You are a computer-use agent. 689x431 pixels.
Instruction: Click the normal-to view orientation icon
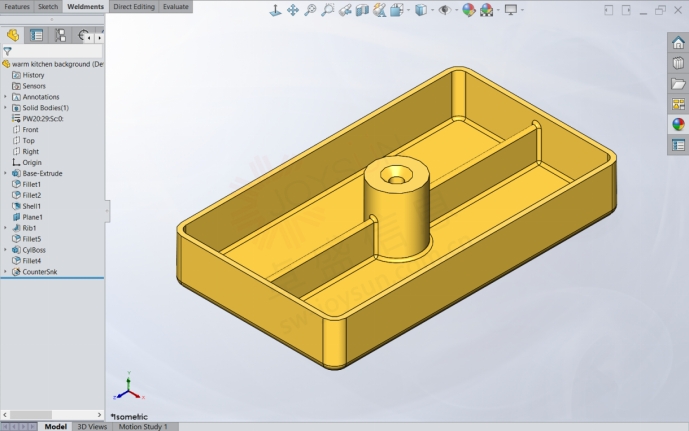[x=275, y=10]
